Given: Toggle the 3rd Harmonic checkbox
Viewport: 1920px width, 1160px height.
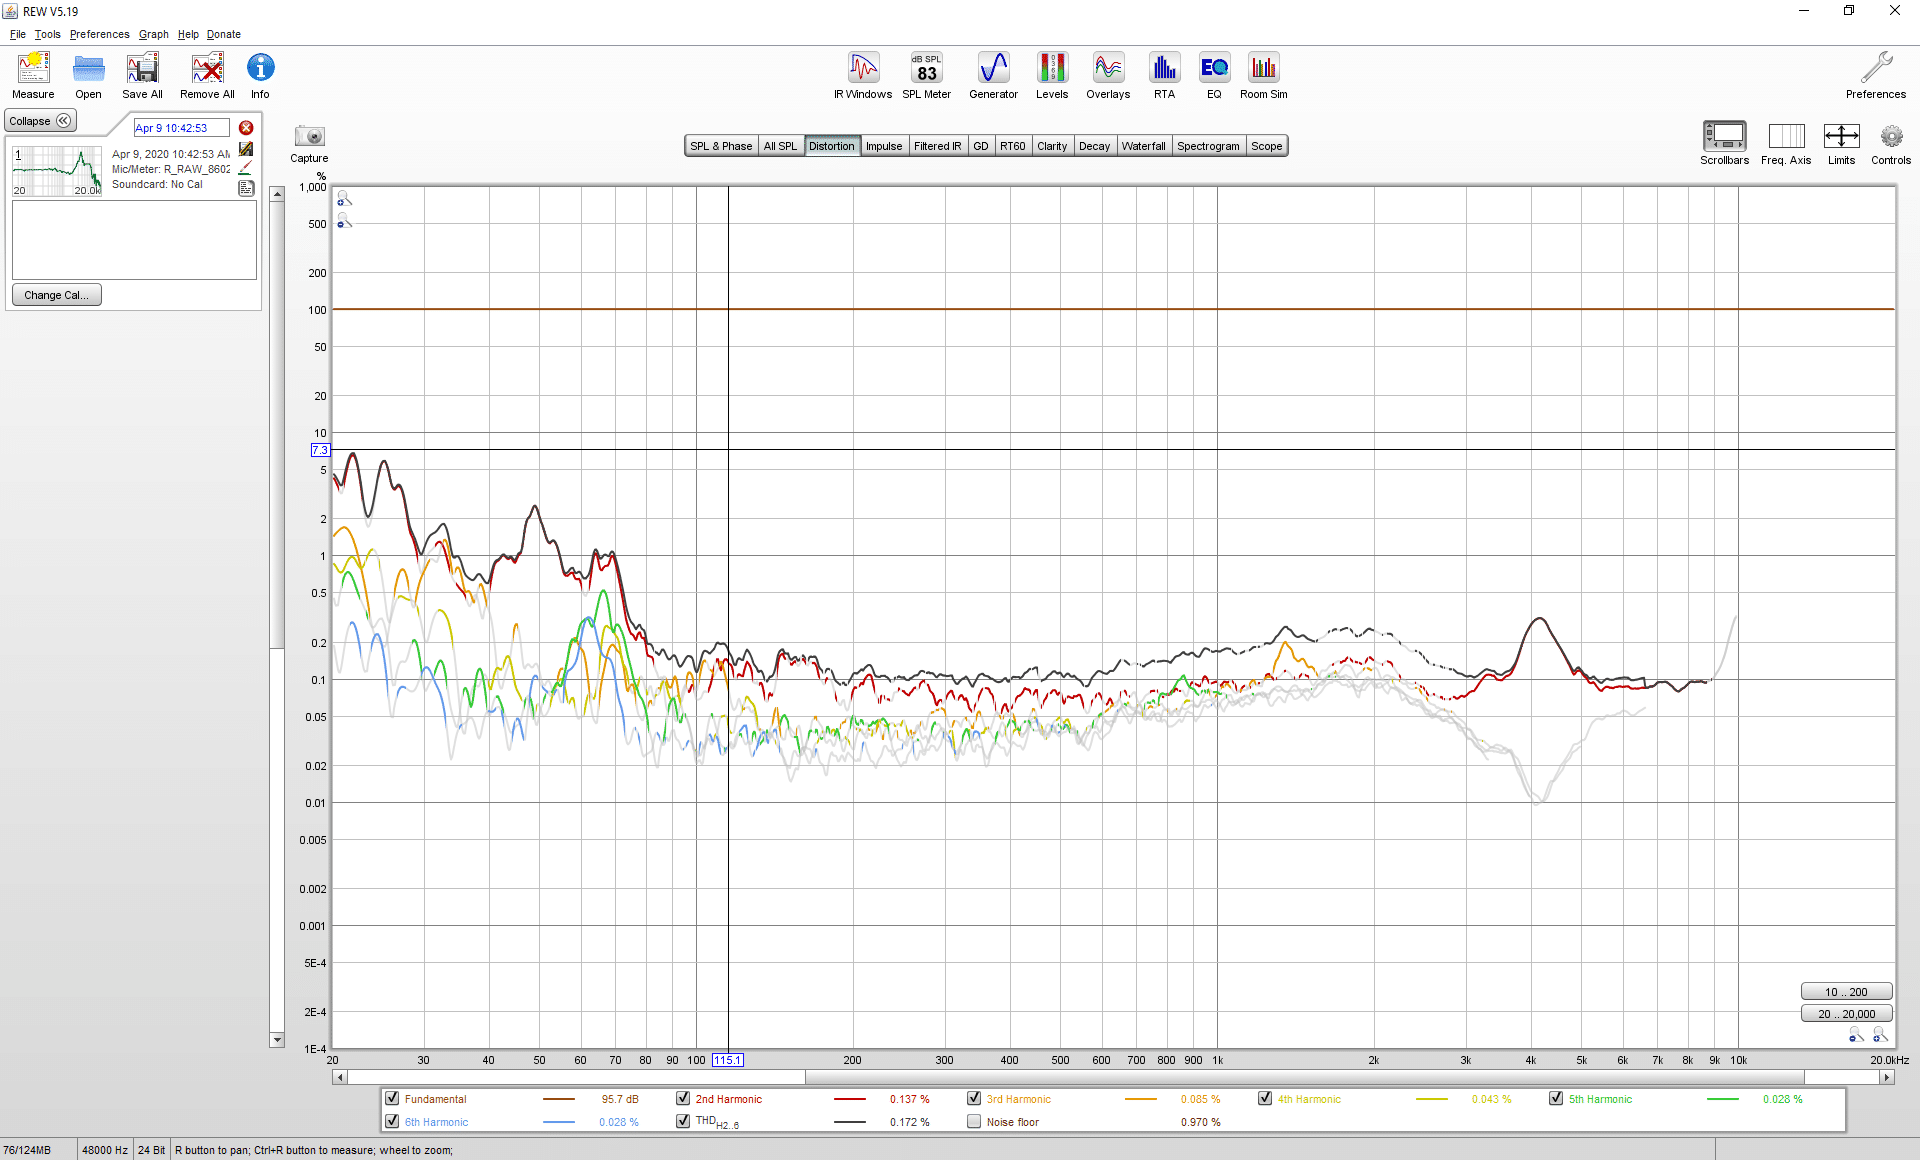Looking at the screenshot, I should (x=974, y=1098).
